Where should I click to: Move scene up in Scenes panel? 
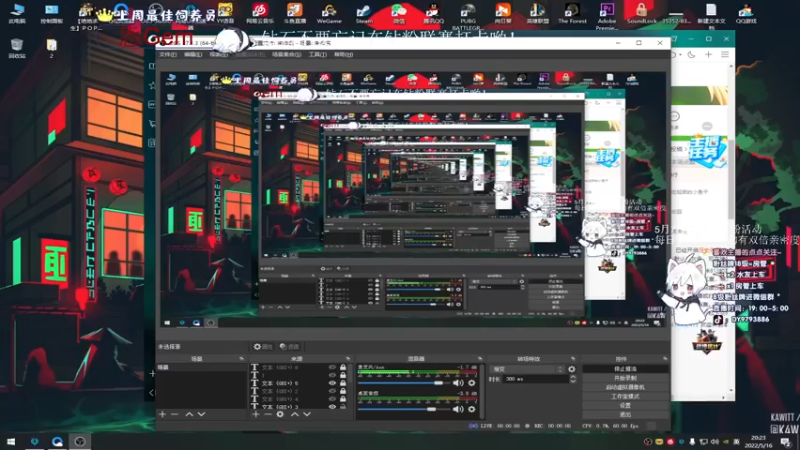click(189, 414)
